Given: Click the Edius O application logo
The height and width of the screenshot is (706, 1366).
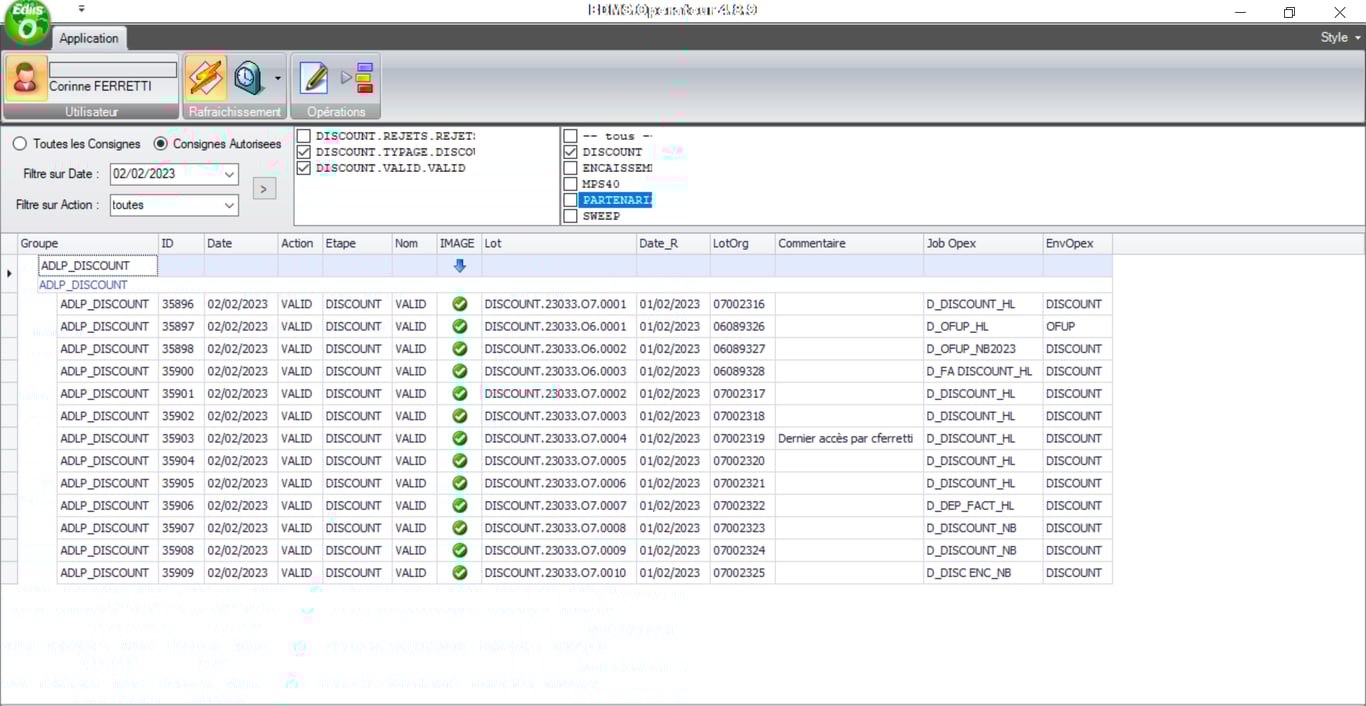Looking at the screenshot, I should (27, 23).
